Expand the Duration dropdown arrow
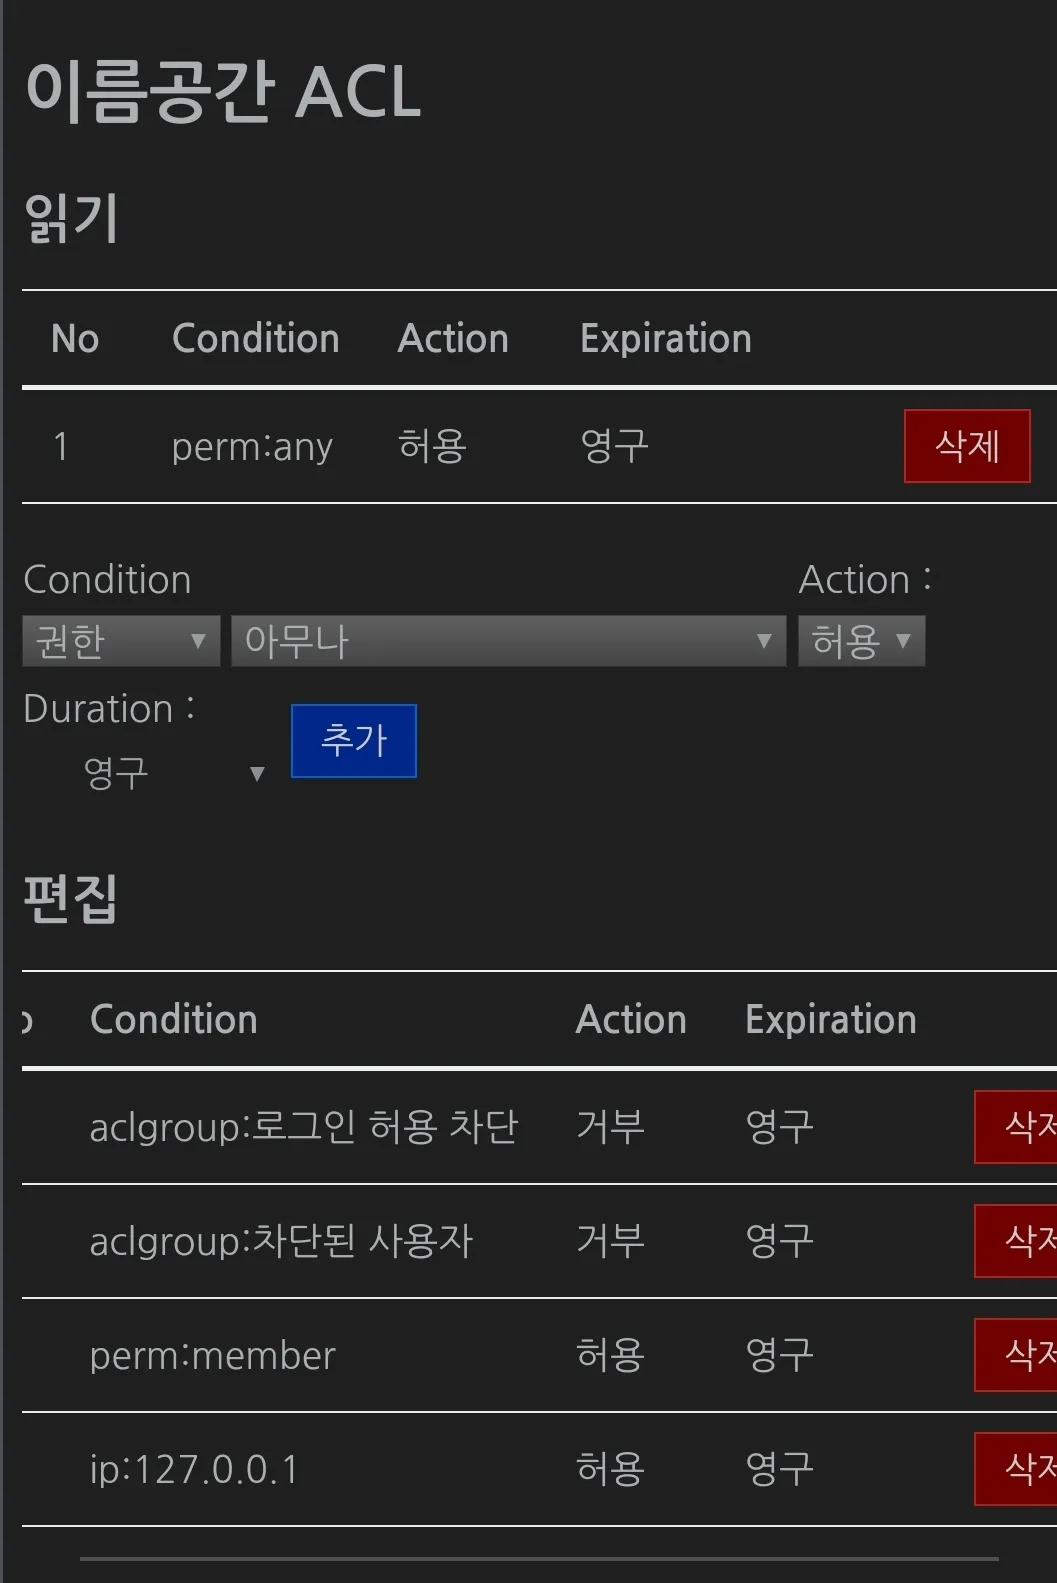 point(258,773)
